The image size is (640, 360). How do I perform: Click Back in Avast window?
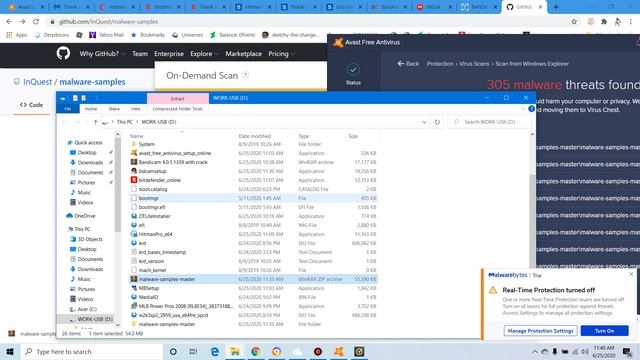point(408,64)
